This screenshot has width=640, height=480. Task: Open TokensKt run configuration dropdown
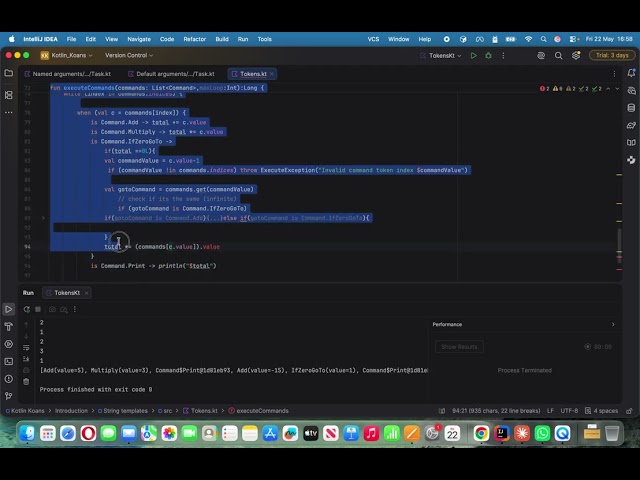coord(441,56)
